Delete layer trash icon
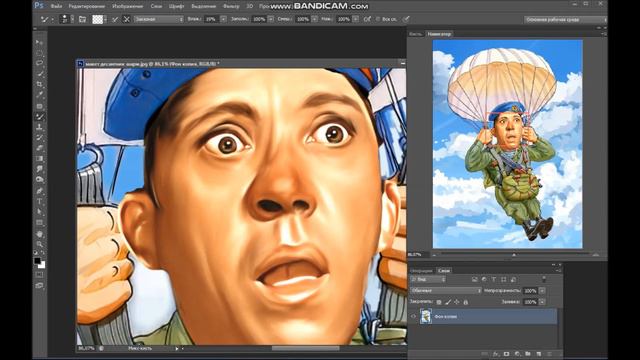 550,354
